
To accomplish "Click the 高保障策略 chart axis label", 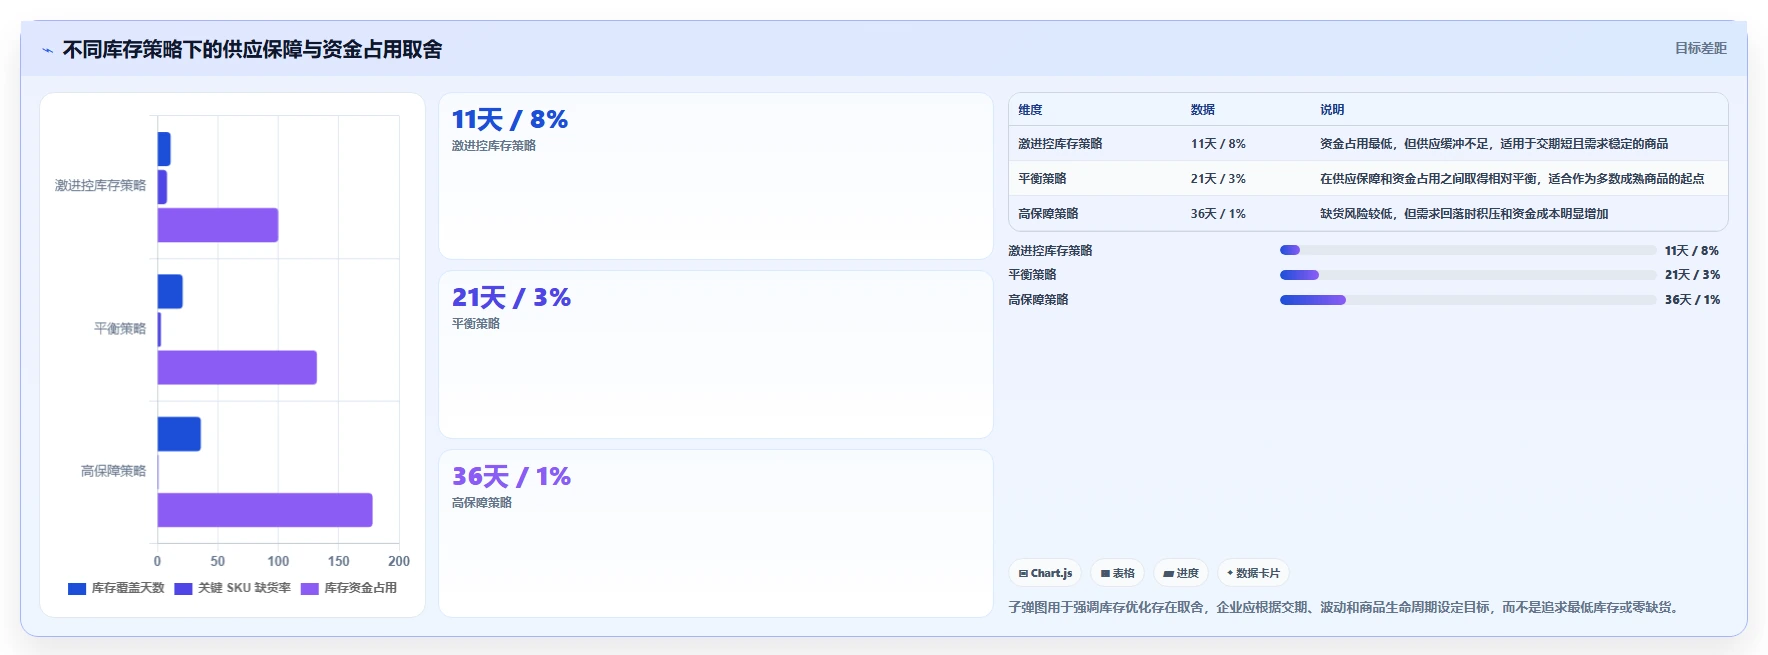I will 113,471.
